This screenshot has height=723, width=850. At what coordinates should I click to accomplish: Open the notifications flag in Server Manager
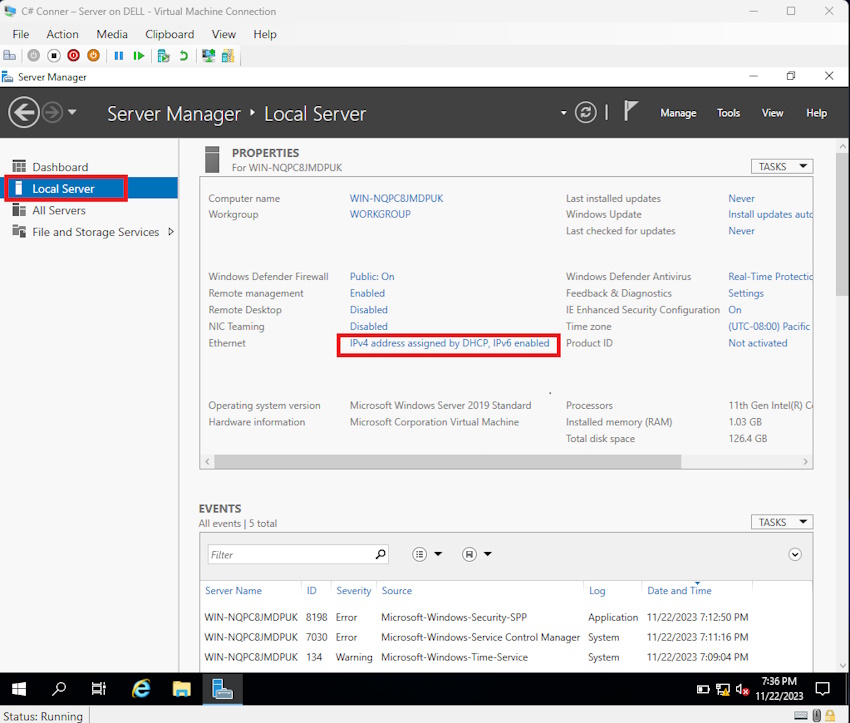[x=630, y=111]
